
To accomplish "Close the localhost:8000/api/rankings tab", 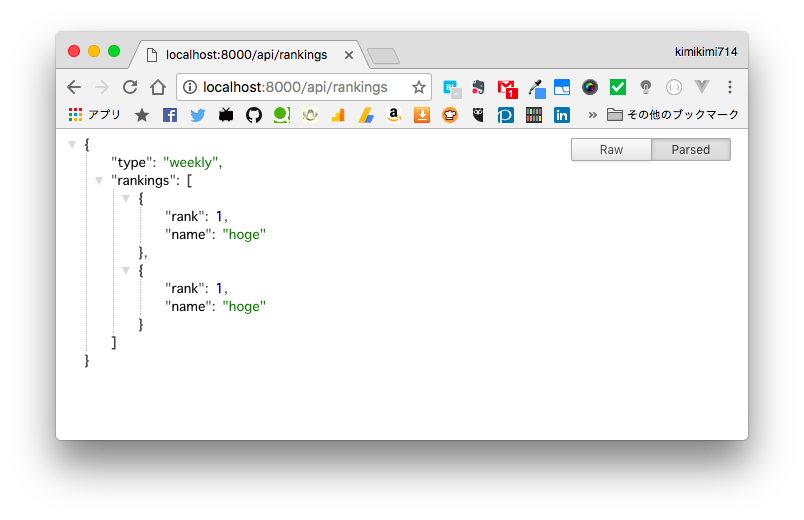I will click(x=349, y=55).
